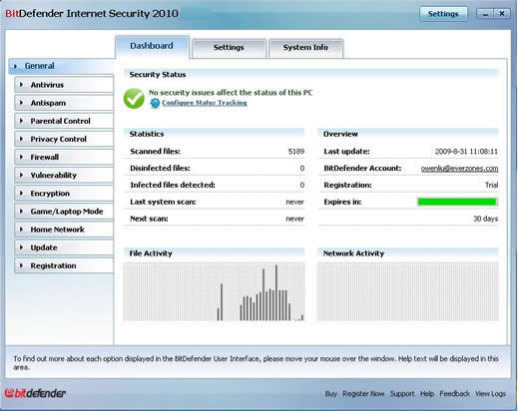Expand the Encryption arrow in sidebar
The width and height of the screenshot is (518, 411).
pyautogui.click(x=21, y=193)
